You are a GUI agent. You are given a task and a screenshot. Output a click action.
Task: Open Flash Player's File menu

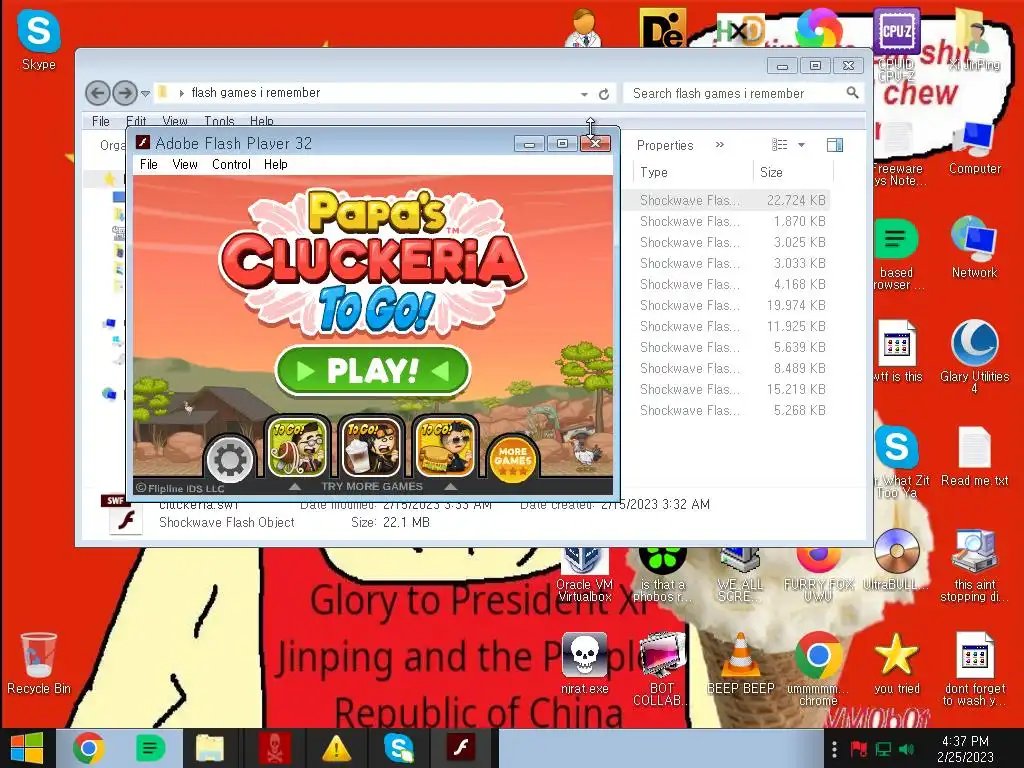[149, 165]
